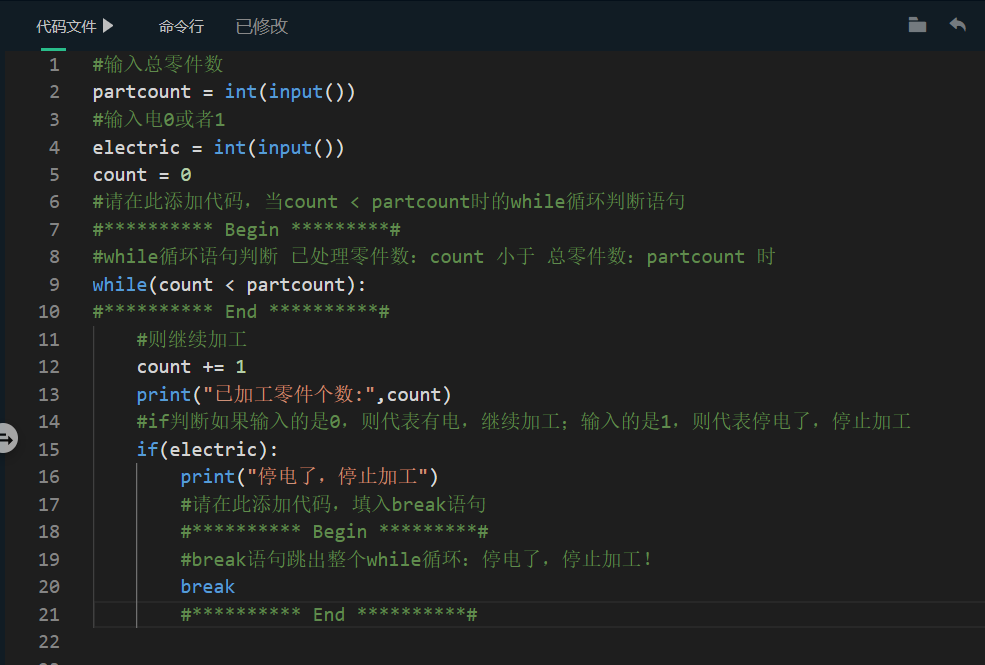The height and width of the screenshot is (665, 985).
Task: Place cursor on the break statement
Action: tap(207, 586)
